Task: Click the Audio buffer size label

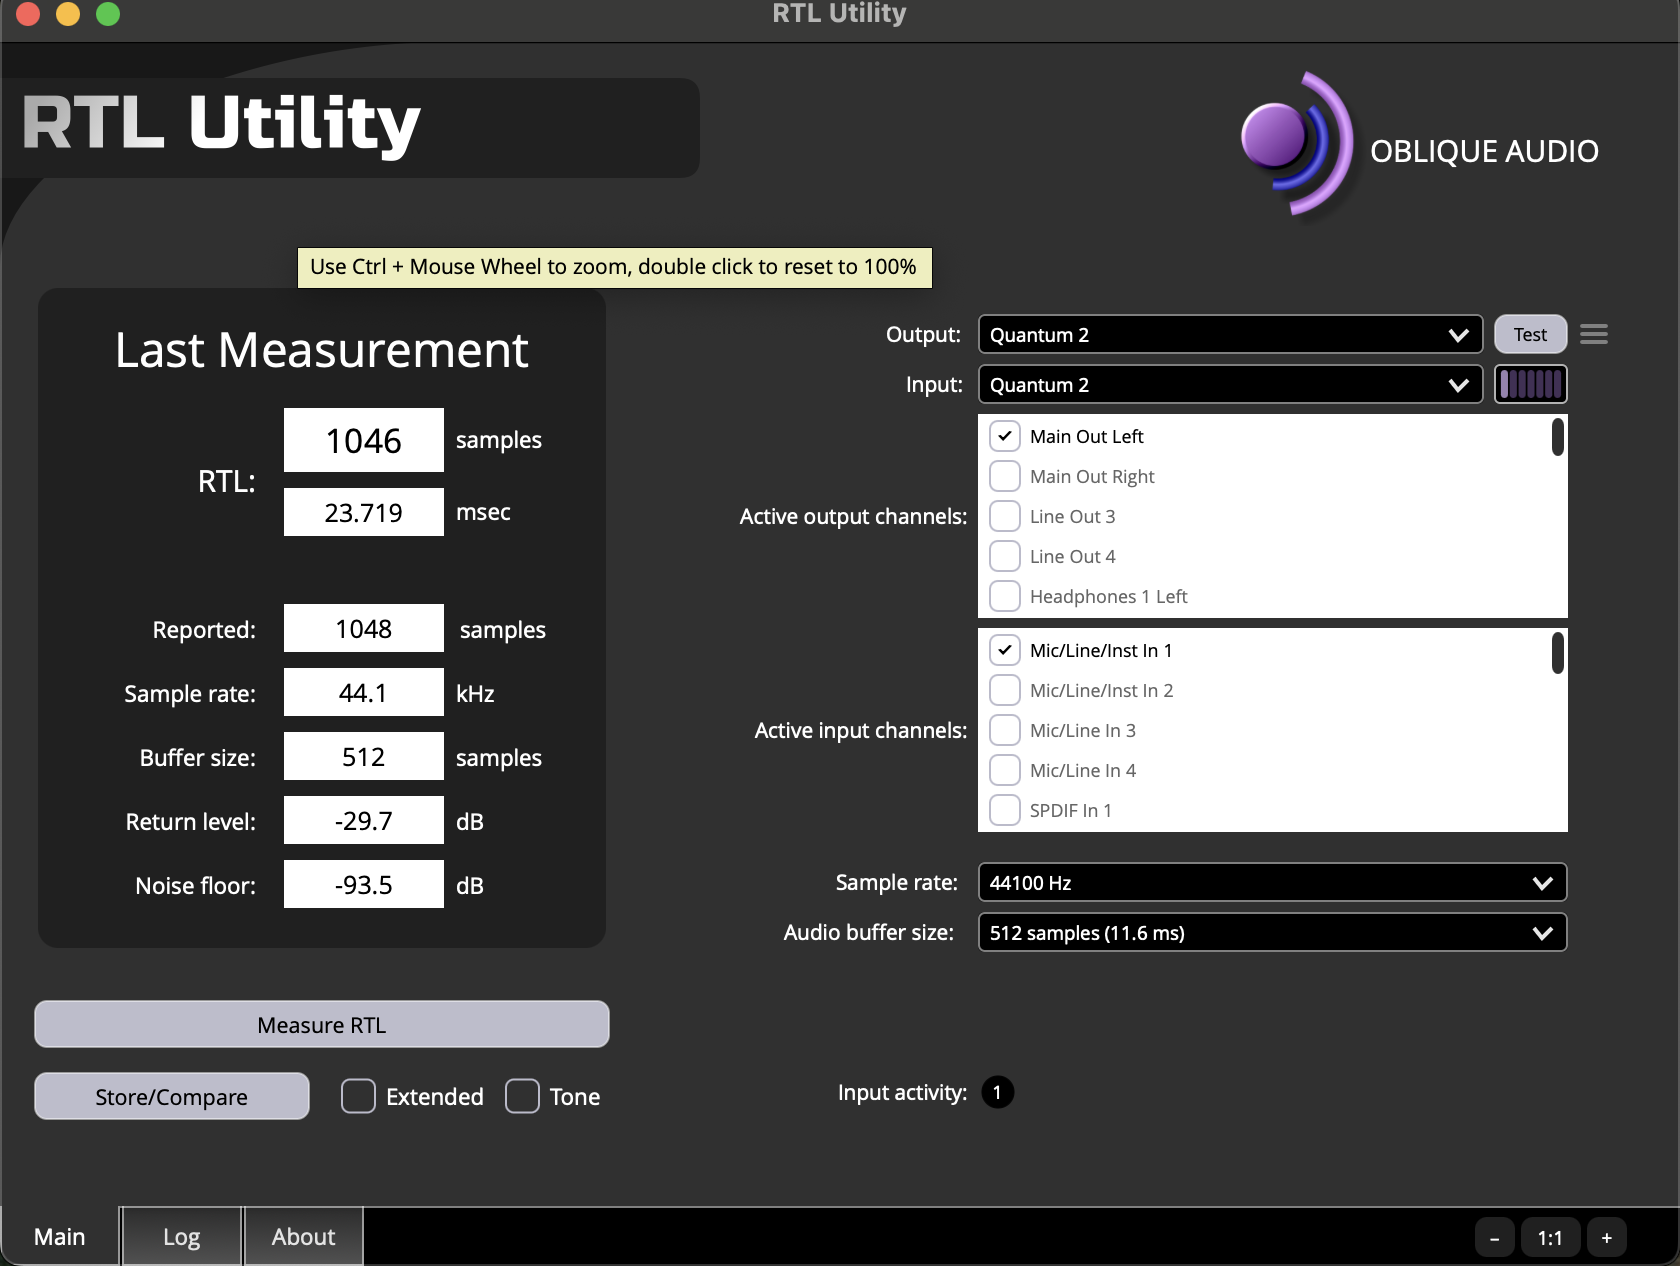Action: [869, 932]
